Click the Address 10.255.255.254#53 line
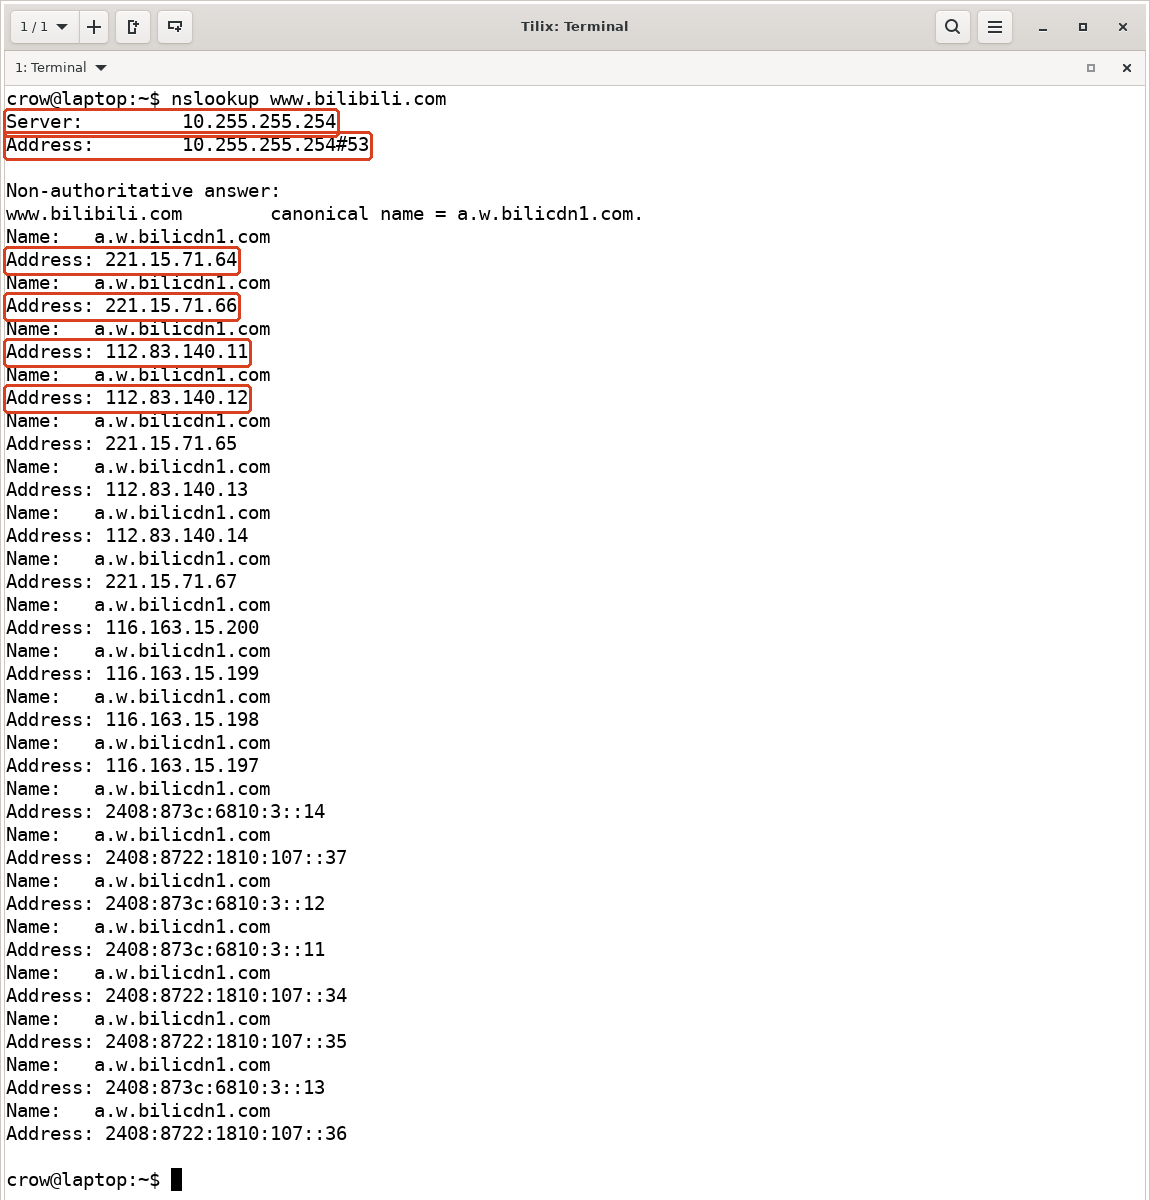The image size is (1150, 1200). (188, 145)
